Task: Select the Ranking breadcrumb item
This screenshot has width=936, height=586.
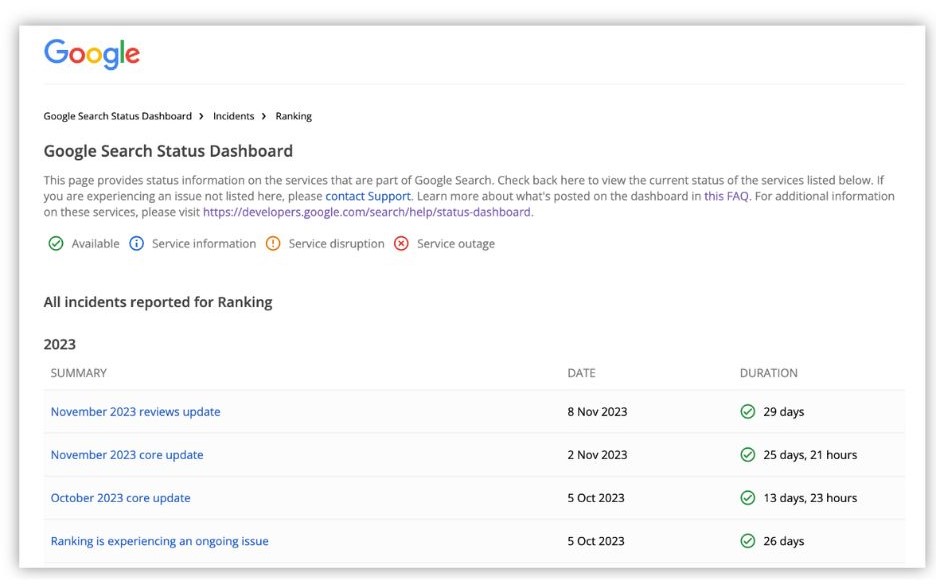Action: coord(294,116)
